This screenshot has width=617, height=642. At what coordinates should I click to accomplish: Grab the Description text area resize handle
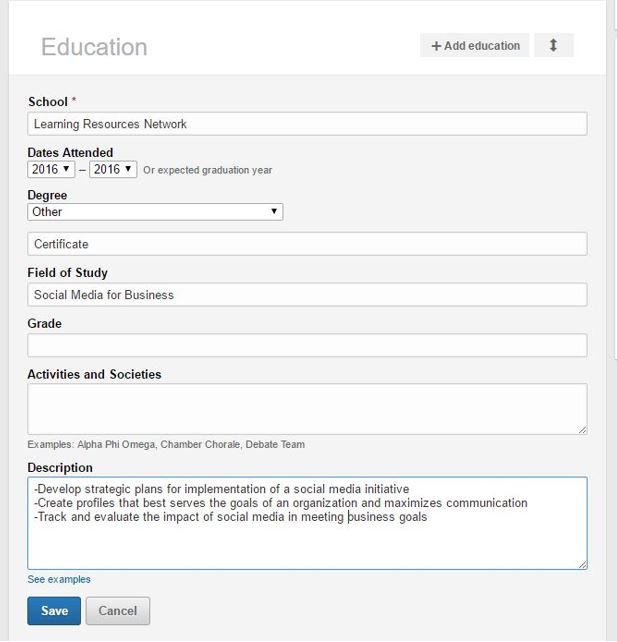(582, 563)
